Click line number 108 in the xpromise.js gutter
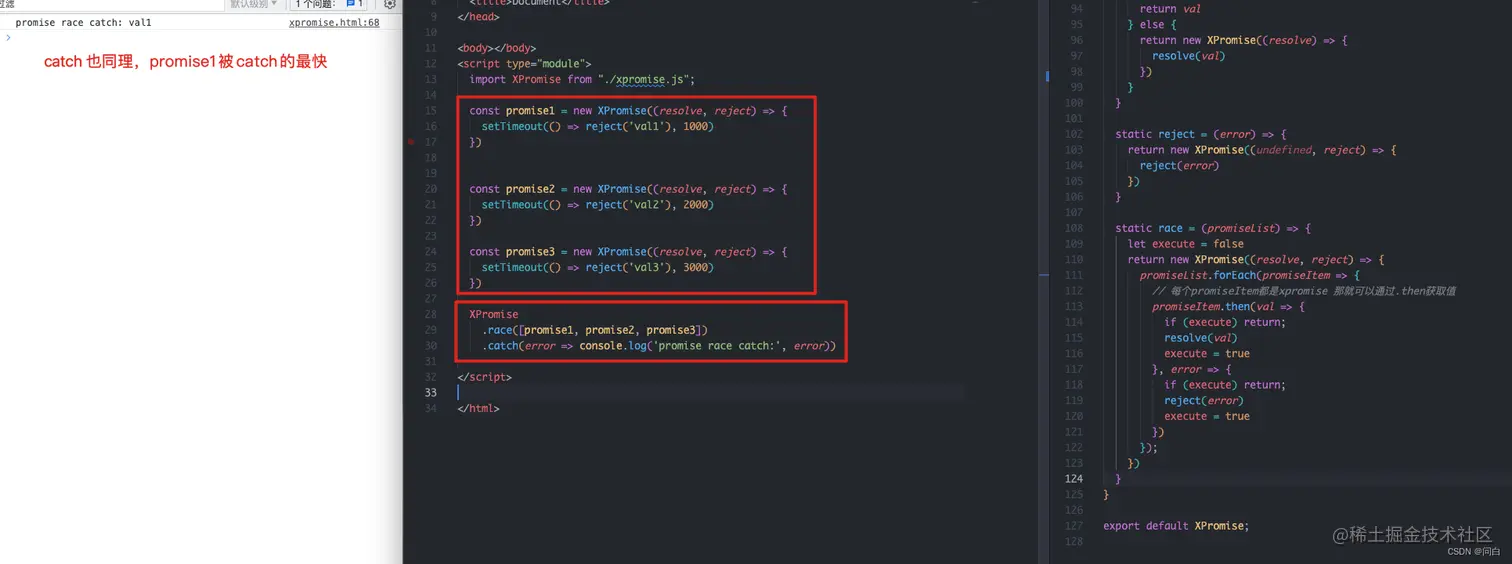 coord(1074,229)
